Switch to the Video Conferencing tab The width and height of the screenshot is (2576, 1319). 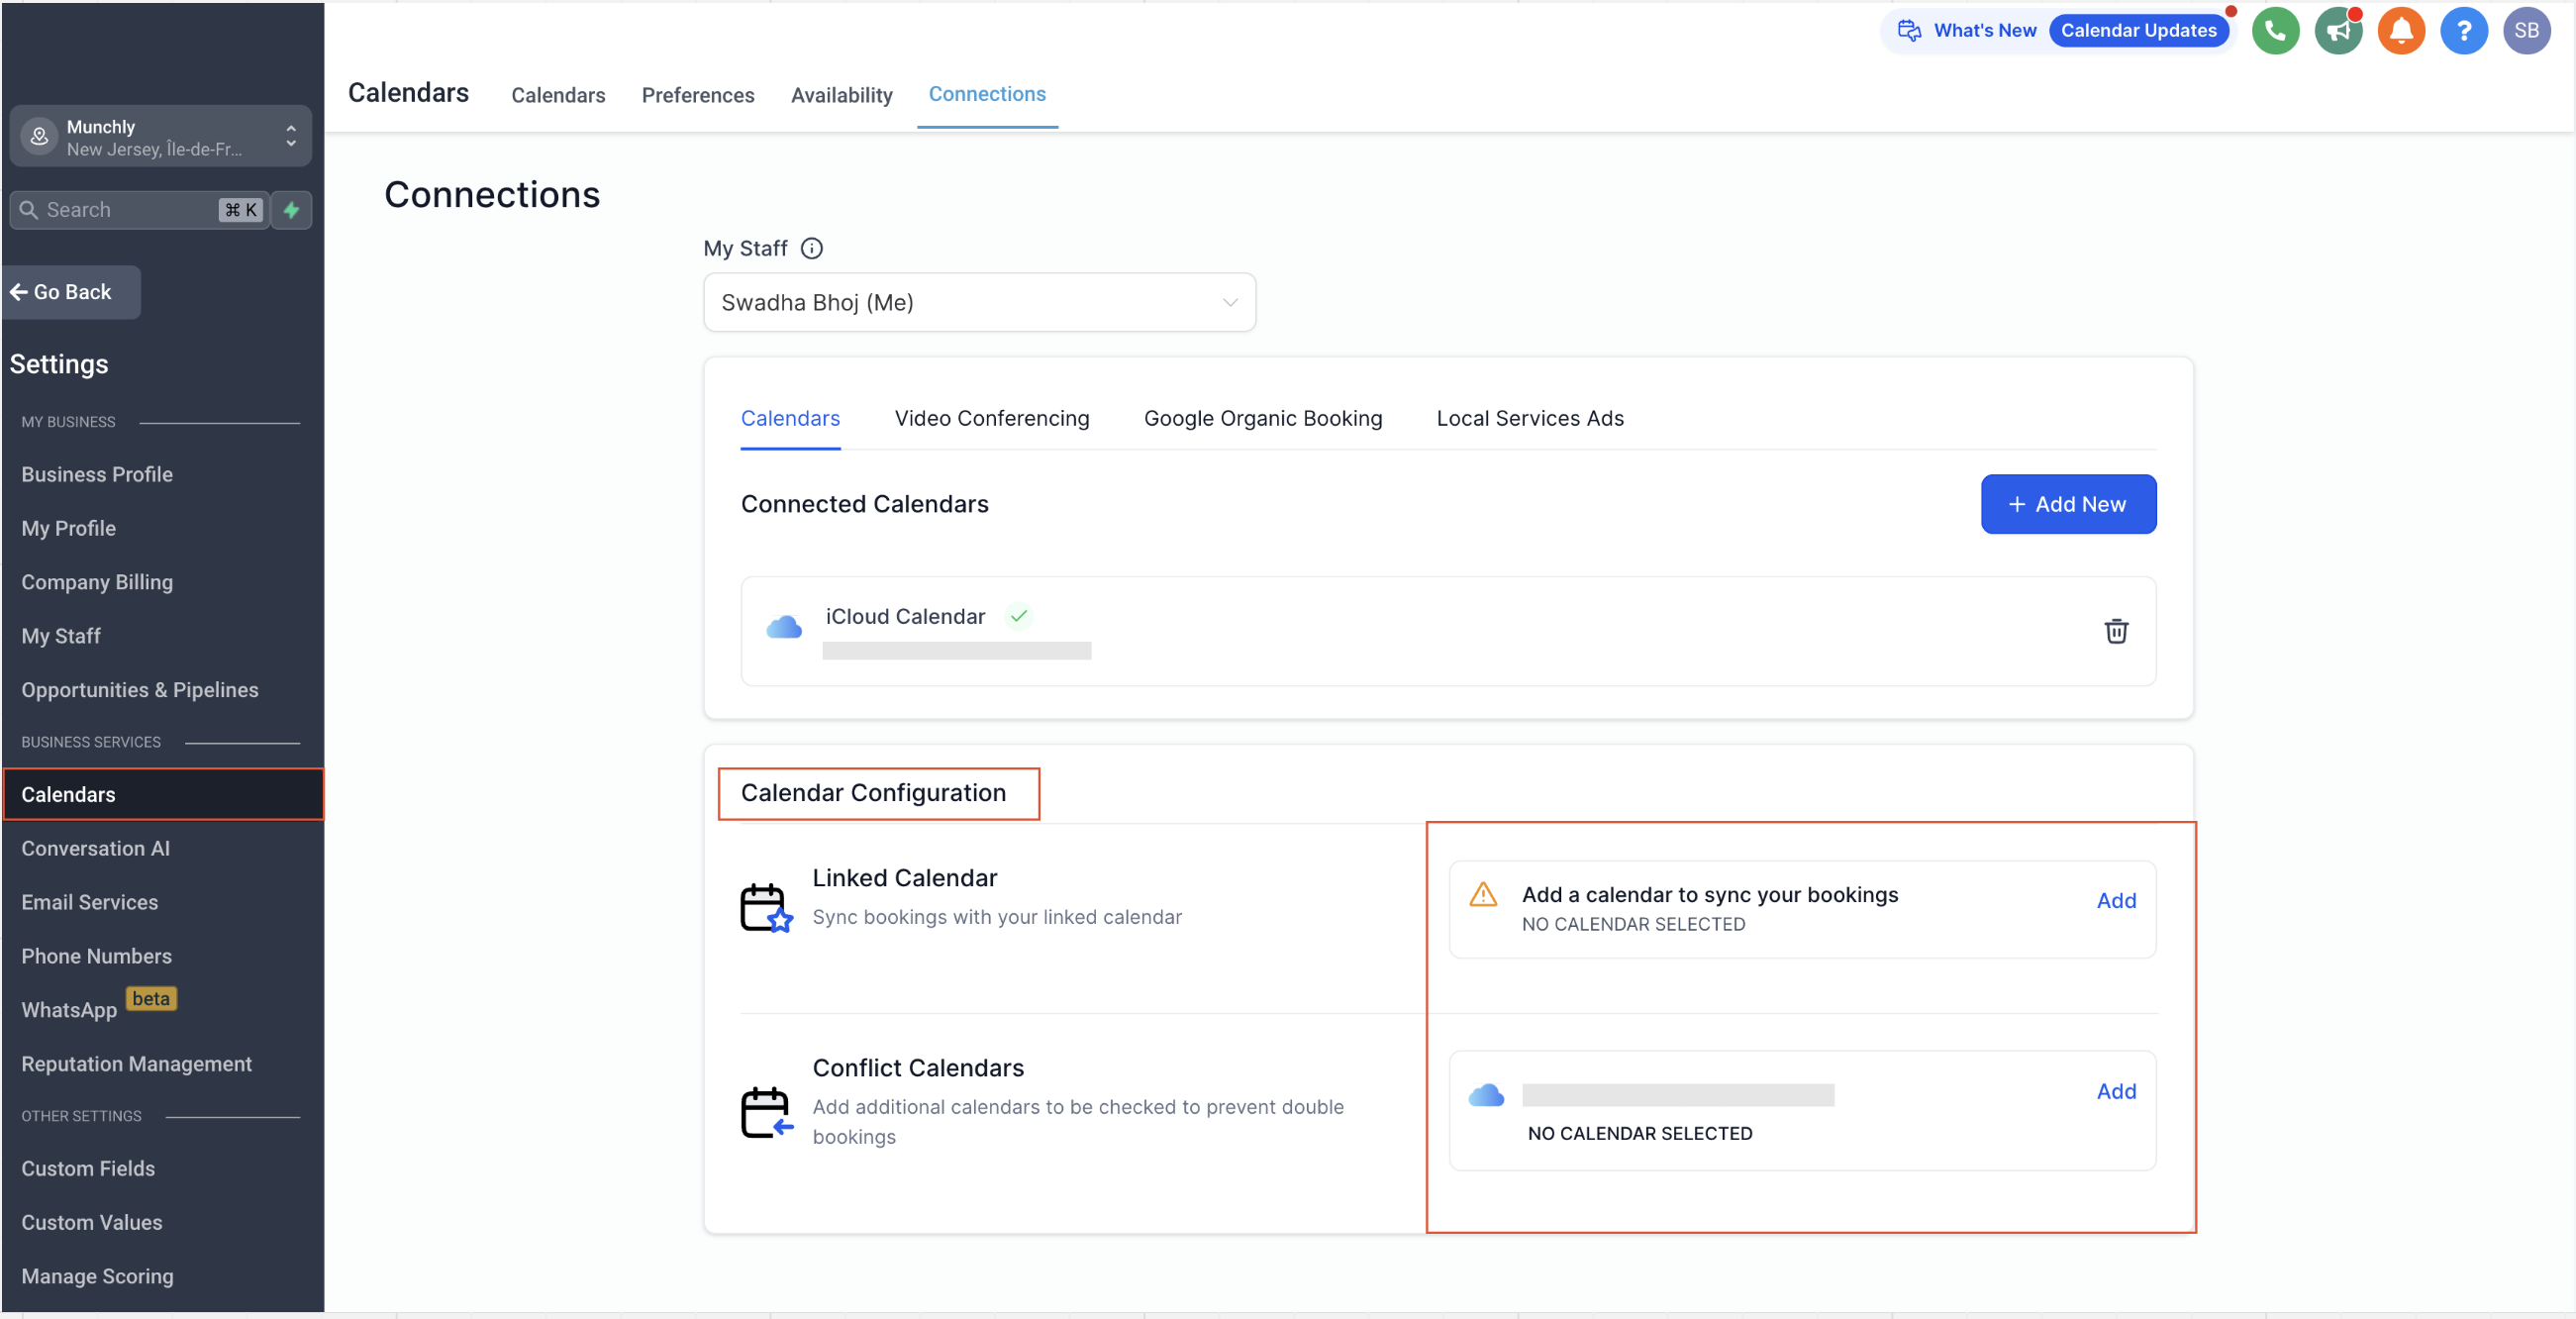pyautogui.click(x=991, y=418)
